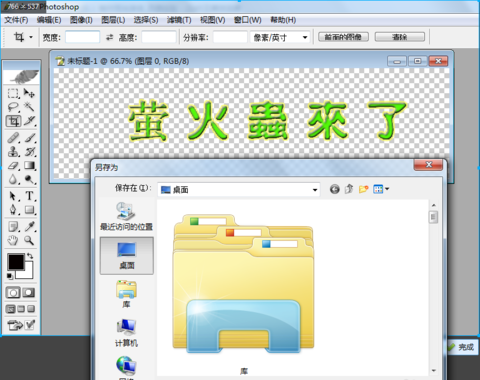Open the Filter (滤镜) menu

click(179, 20)
